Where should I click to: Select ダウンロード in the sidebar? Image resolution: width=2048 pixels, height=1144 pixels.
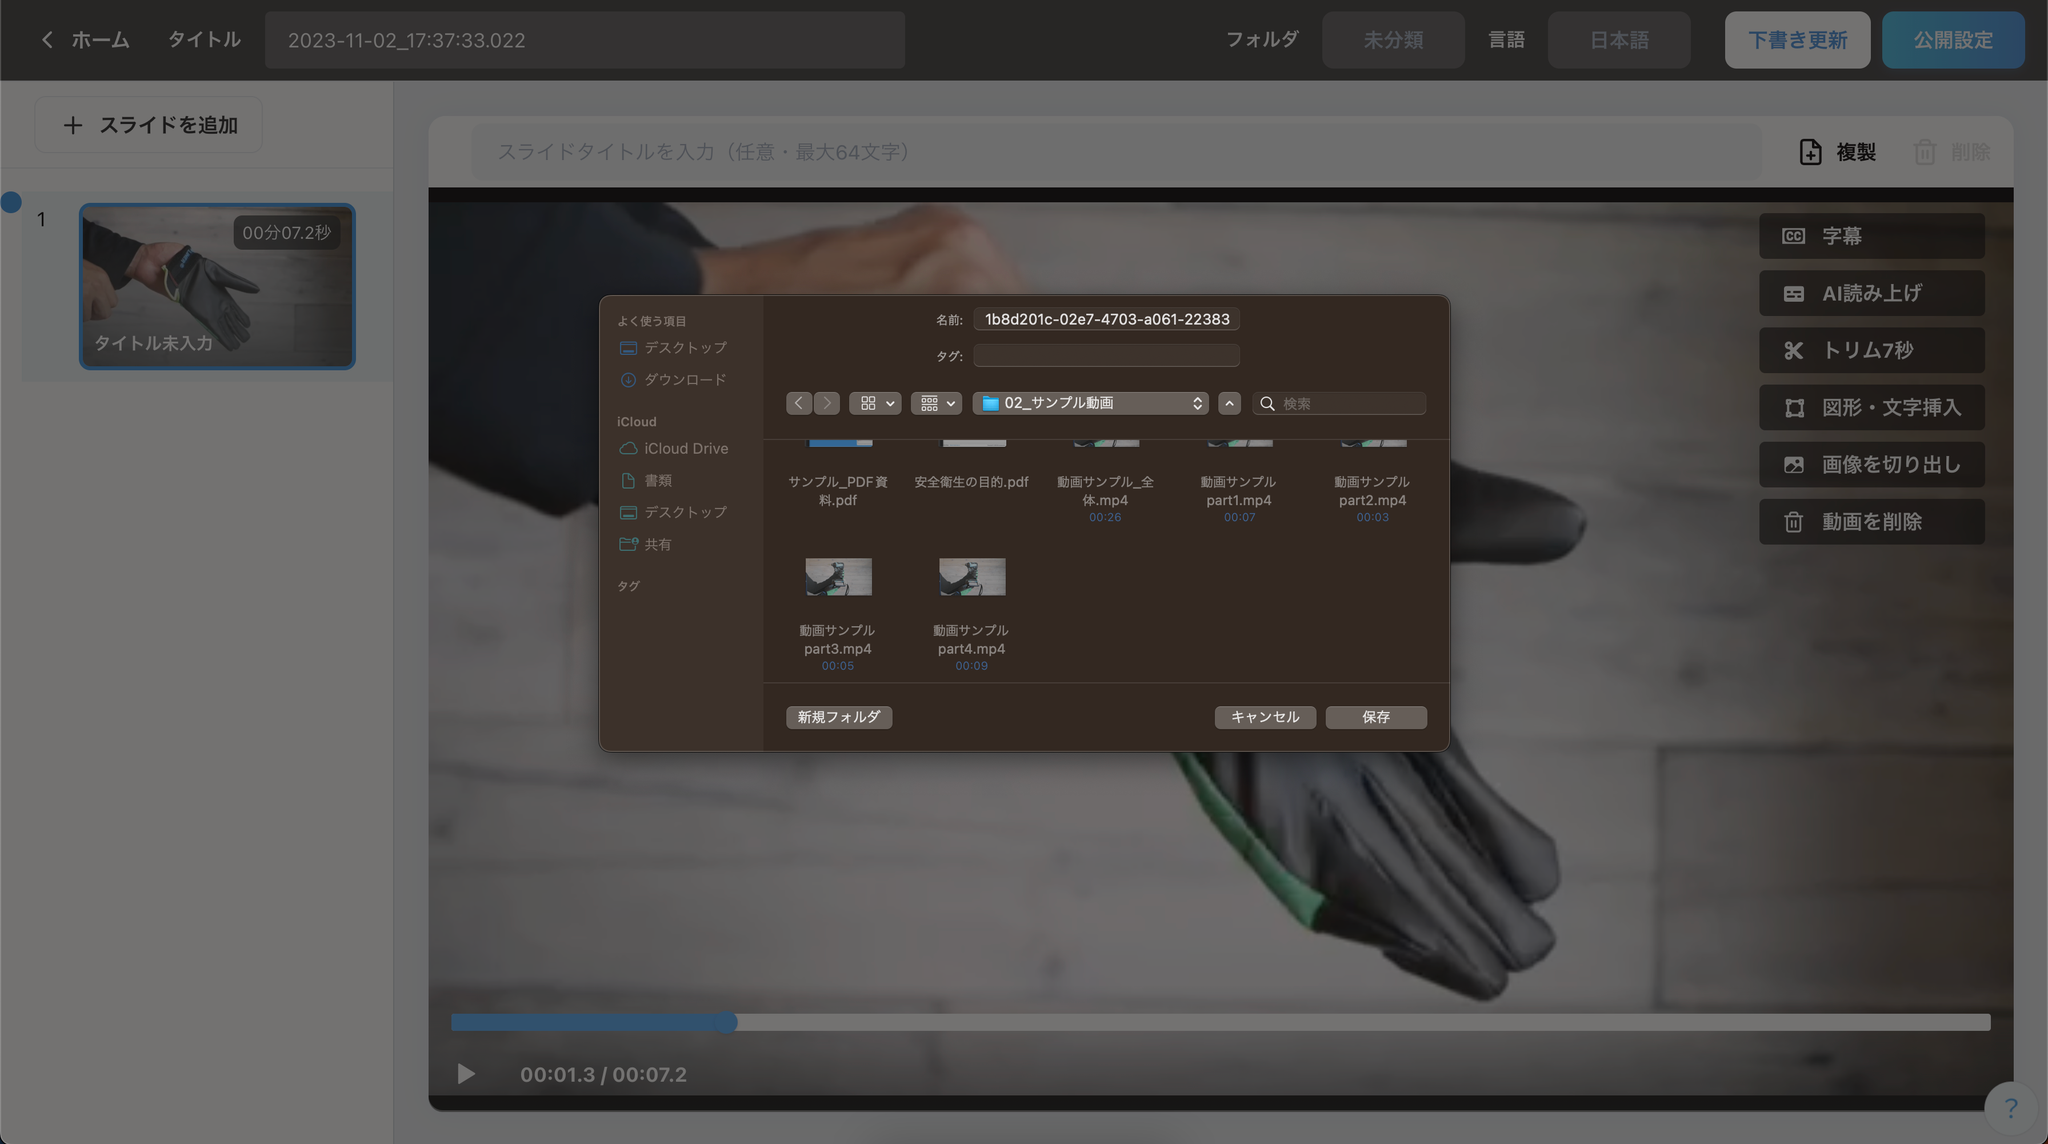(x=684, y=380)
